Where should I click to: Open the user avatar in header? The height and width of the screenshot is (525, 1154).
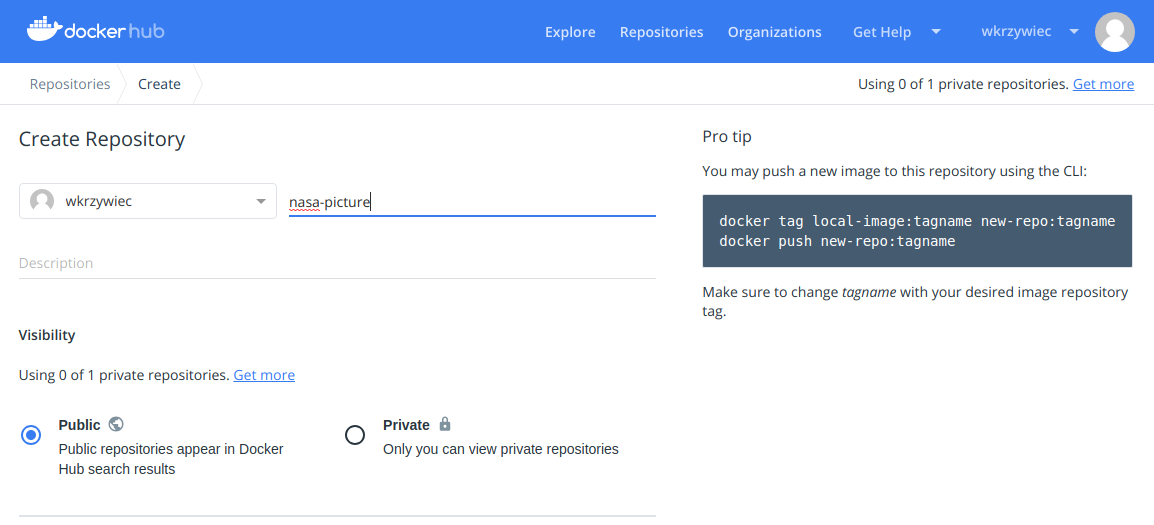tap(1114, 32)
